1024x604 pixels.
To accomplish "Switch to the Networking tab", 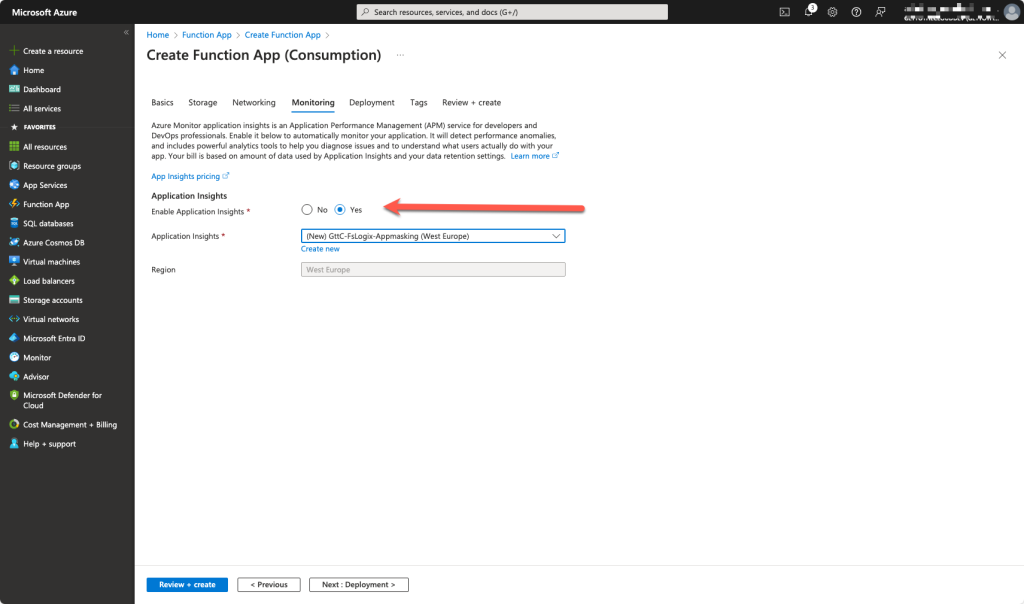I will (x=253, y=103).
